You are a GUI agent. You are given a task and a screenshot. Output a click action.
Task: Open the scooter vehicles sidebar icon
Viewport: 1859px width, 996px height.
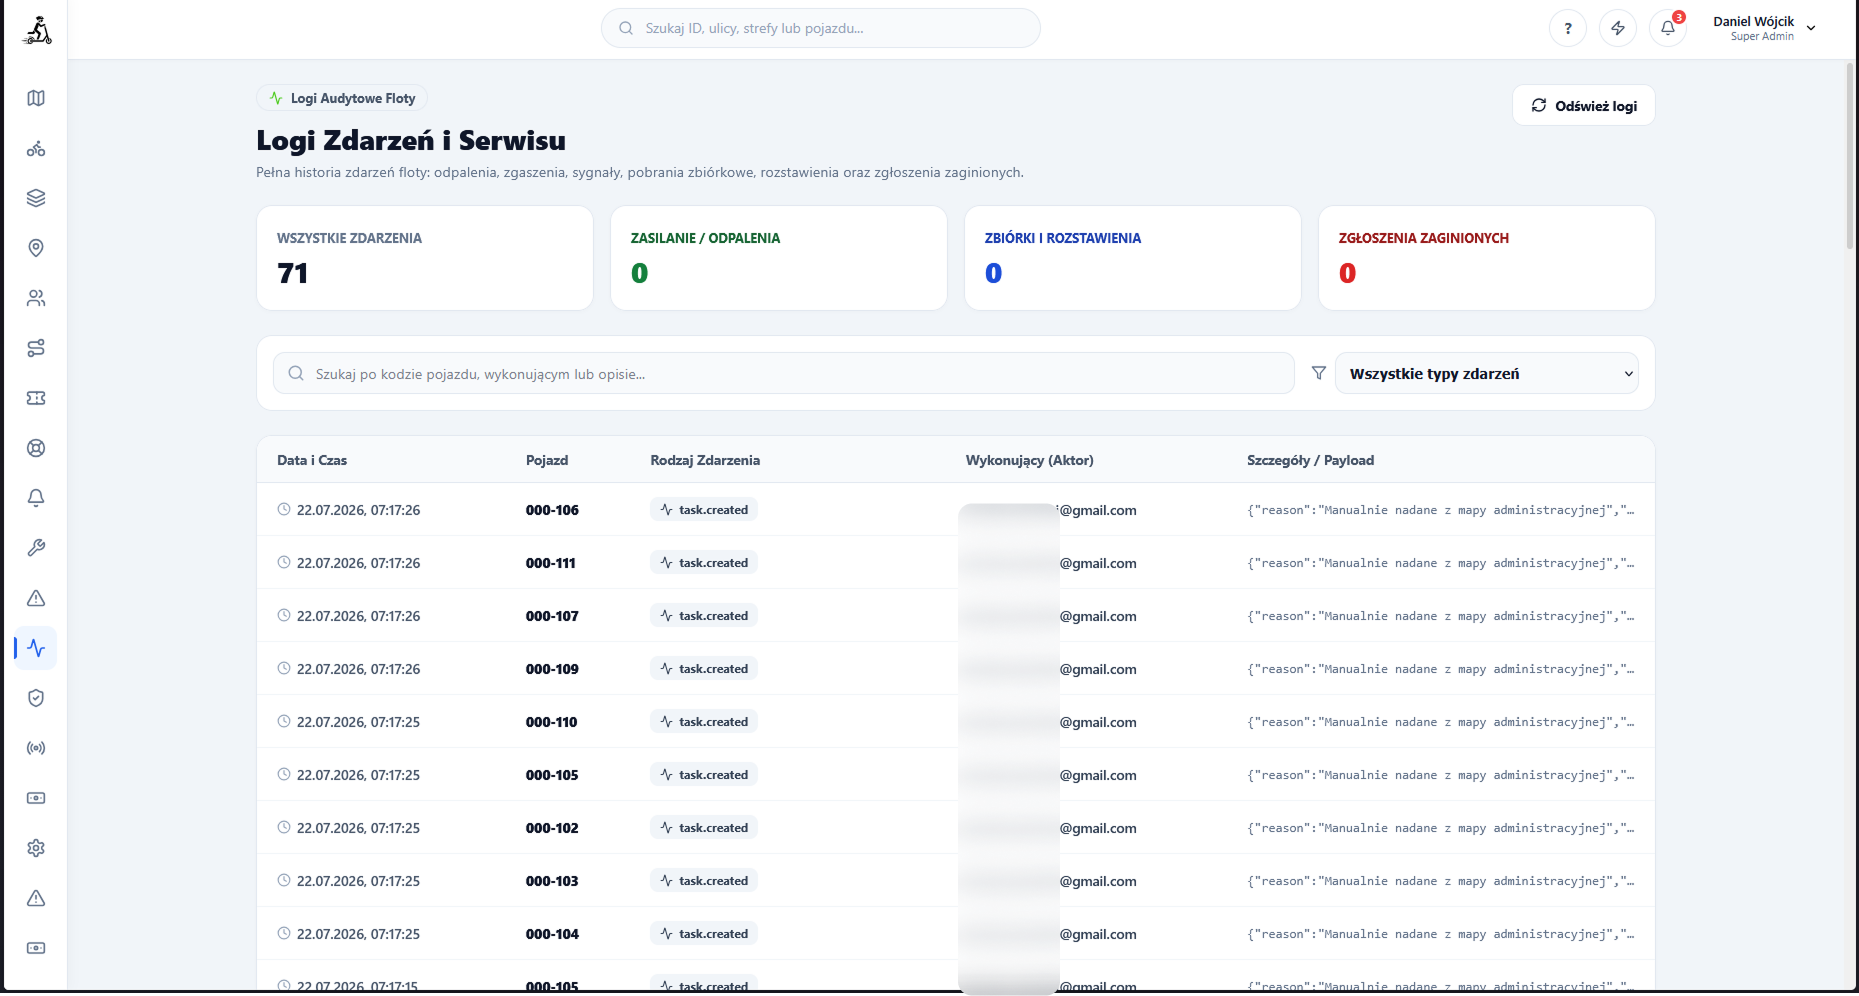click(x=36, y=148)
